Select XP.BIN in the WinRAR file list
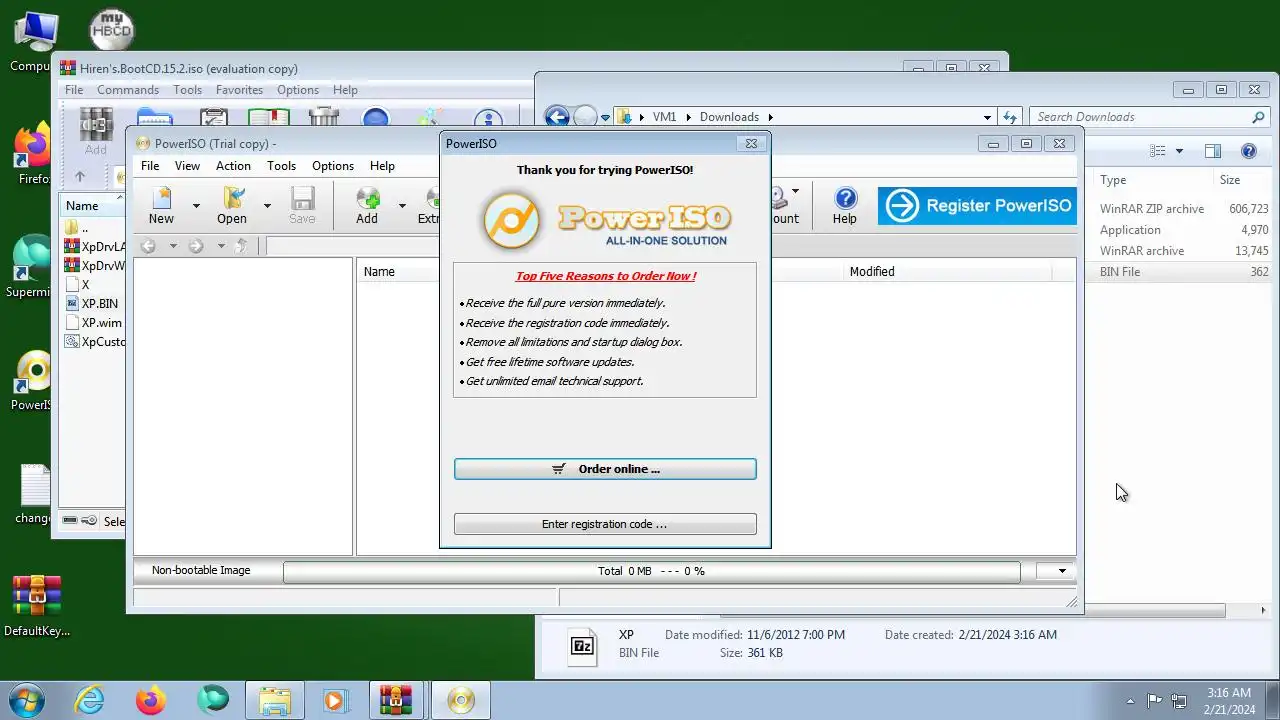This screenshot has height=720, width=1280. [x=100, y=304]
